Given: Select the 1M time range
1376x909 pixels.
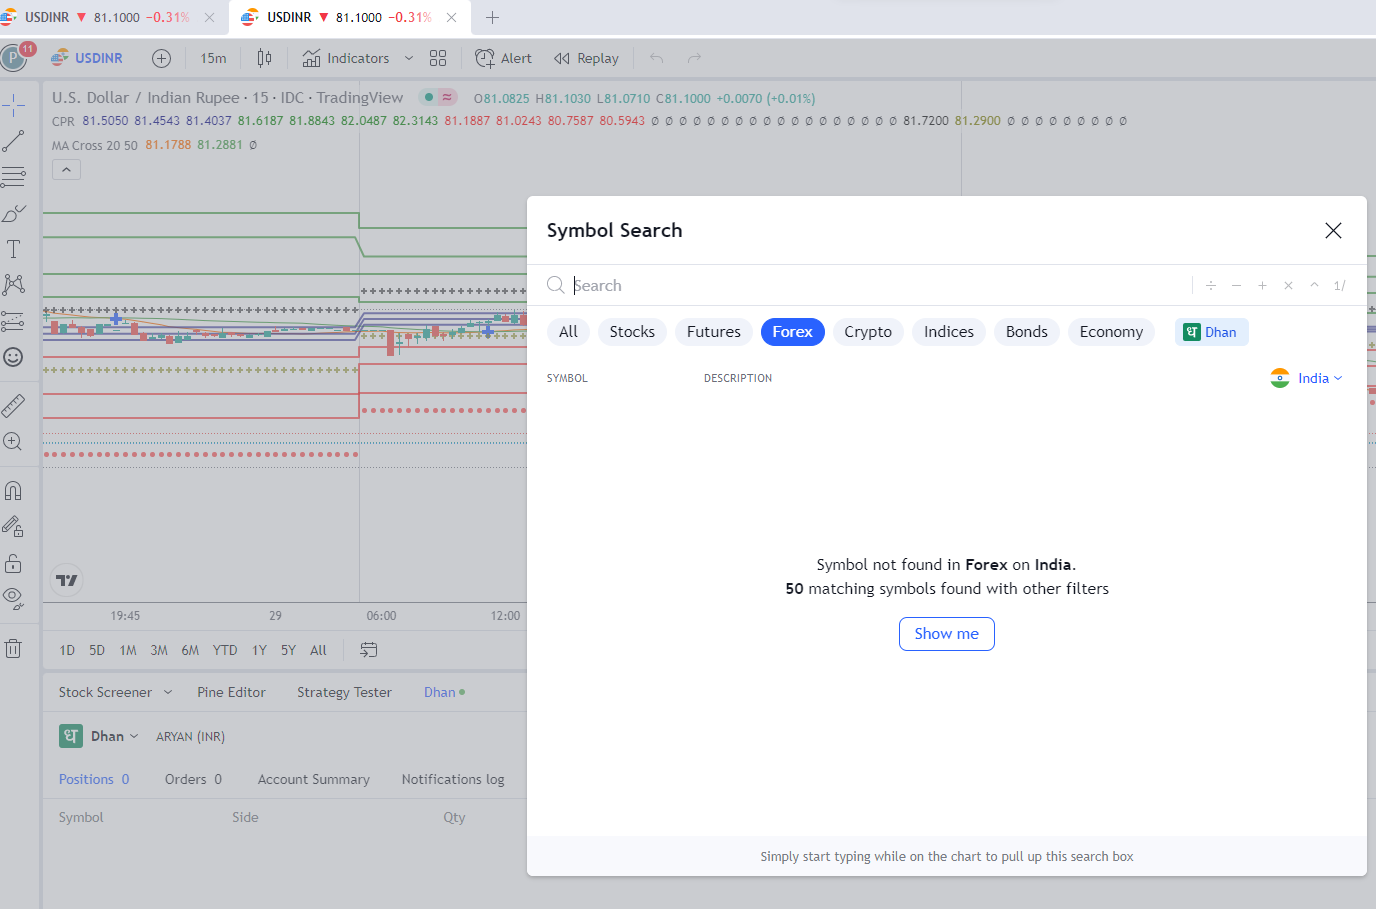Looking at the screenshot, I should (x=128, y=650).
